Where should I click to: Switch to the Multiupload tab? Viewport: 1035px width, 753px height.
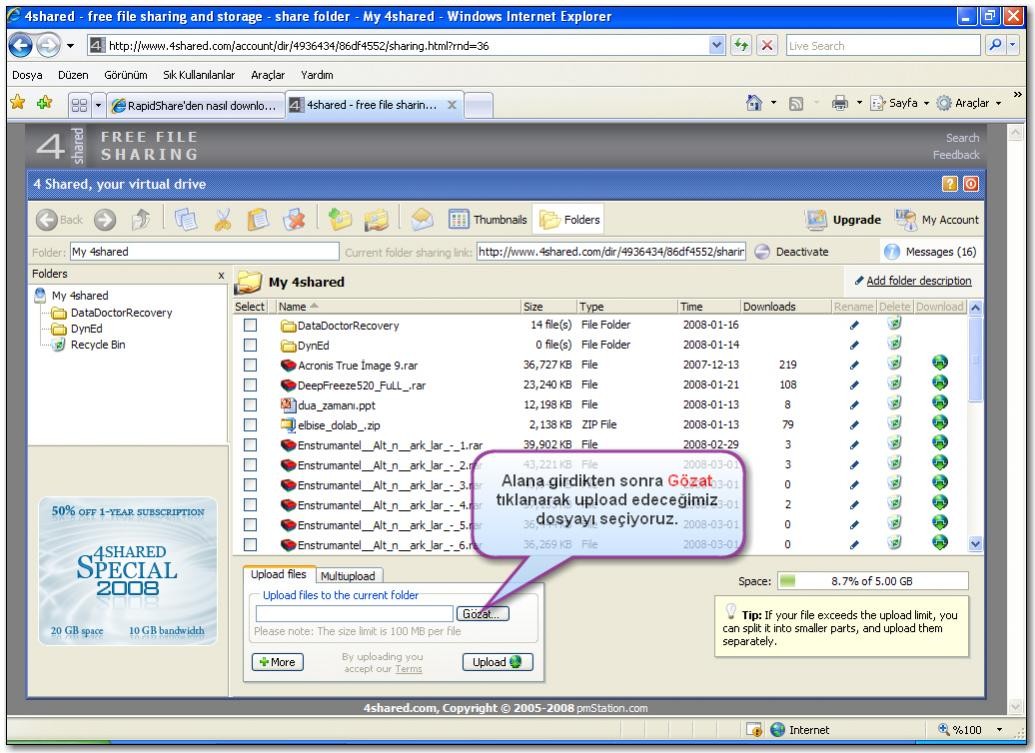point(349,576)
